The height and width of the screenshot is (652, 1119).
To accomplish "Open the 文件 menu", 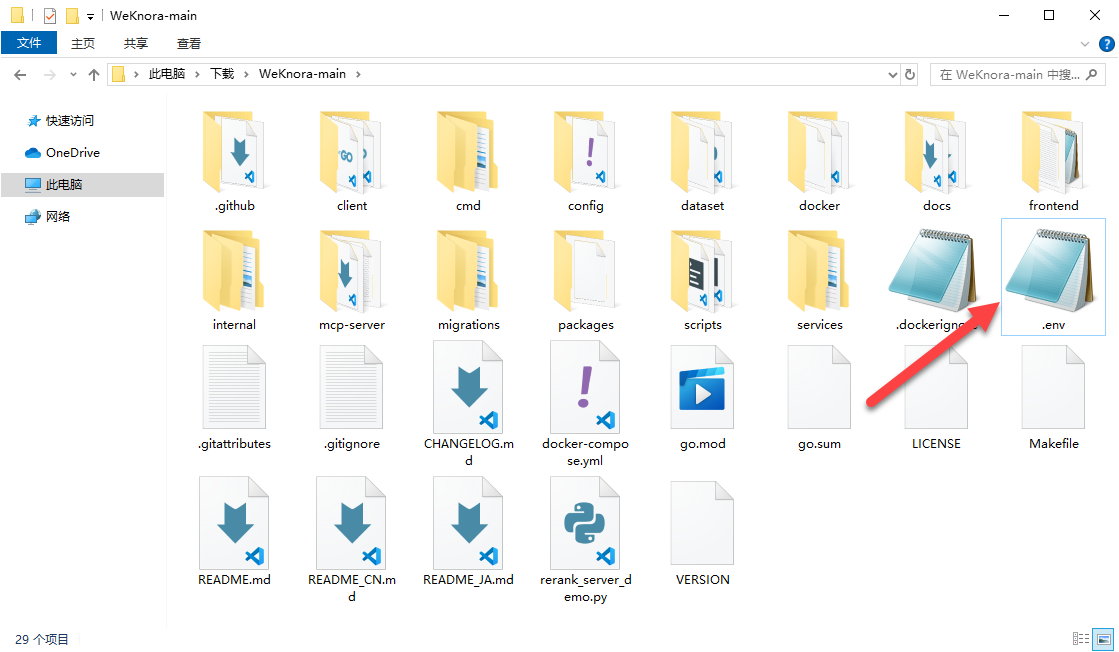I will pyautogui.click(x=30, y=43).
